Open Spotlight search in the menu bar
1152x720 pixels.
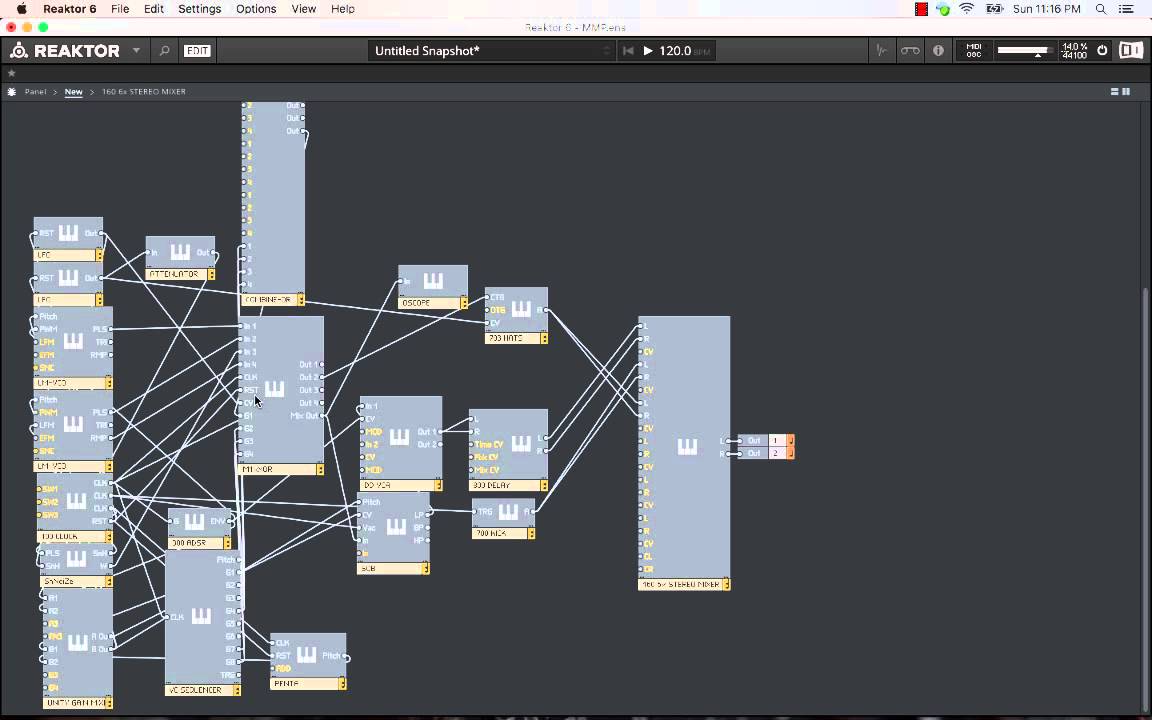click(x=1101, y=9)
